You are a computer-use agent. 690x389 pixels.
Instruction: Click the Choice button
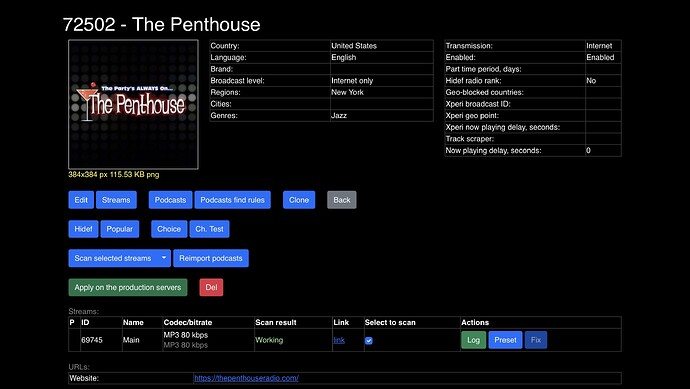pos(169,229)
